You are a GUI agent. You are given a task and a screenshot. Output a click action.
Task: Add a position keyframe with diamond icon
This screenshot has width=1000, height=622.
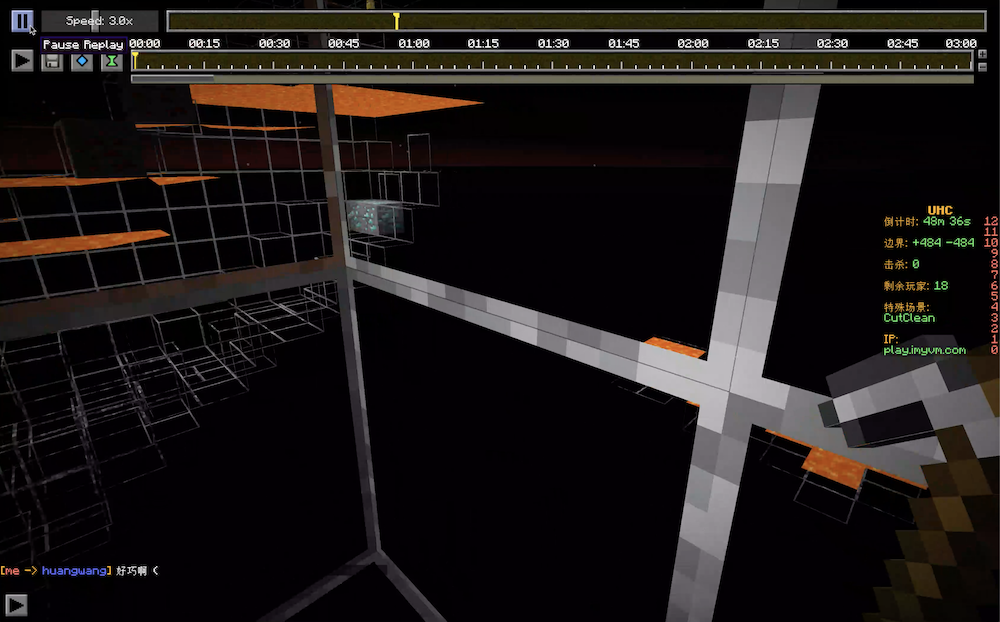[82, 61]
